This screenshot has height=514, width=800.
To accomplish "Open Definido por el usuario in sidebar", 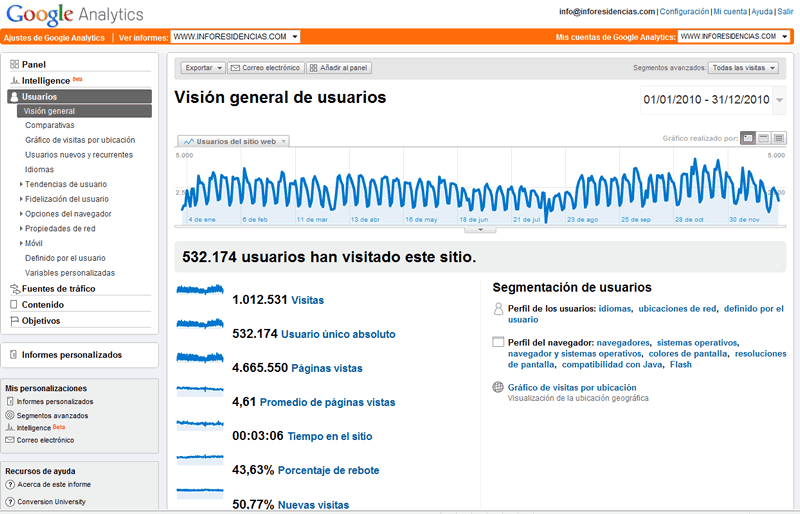I will coord(65,258).
